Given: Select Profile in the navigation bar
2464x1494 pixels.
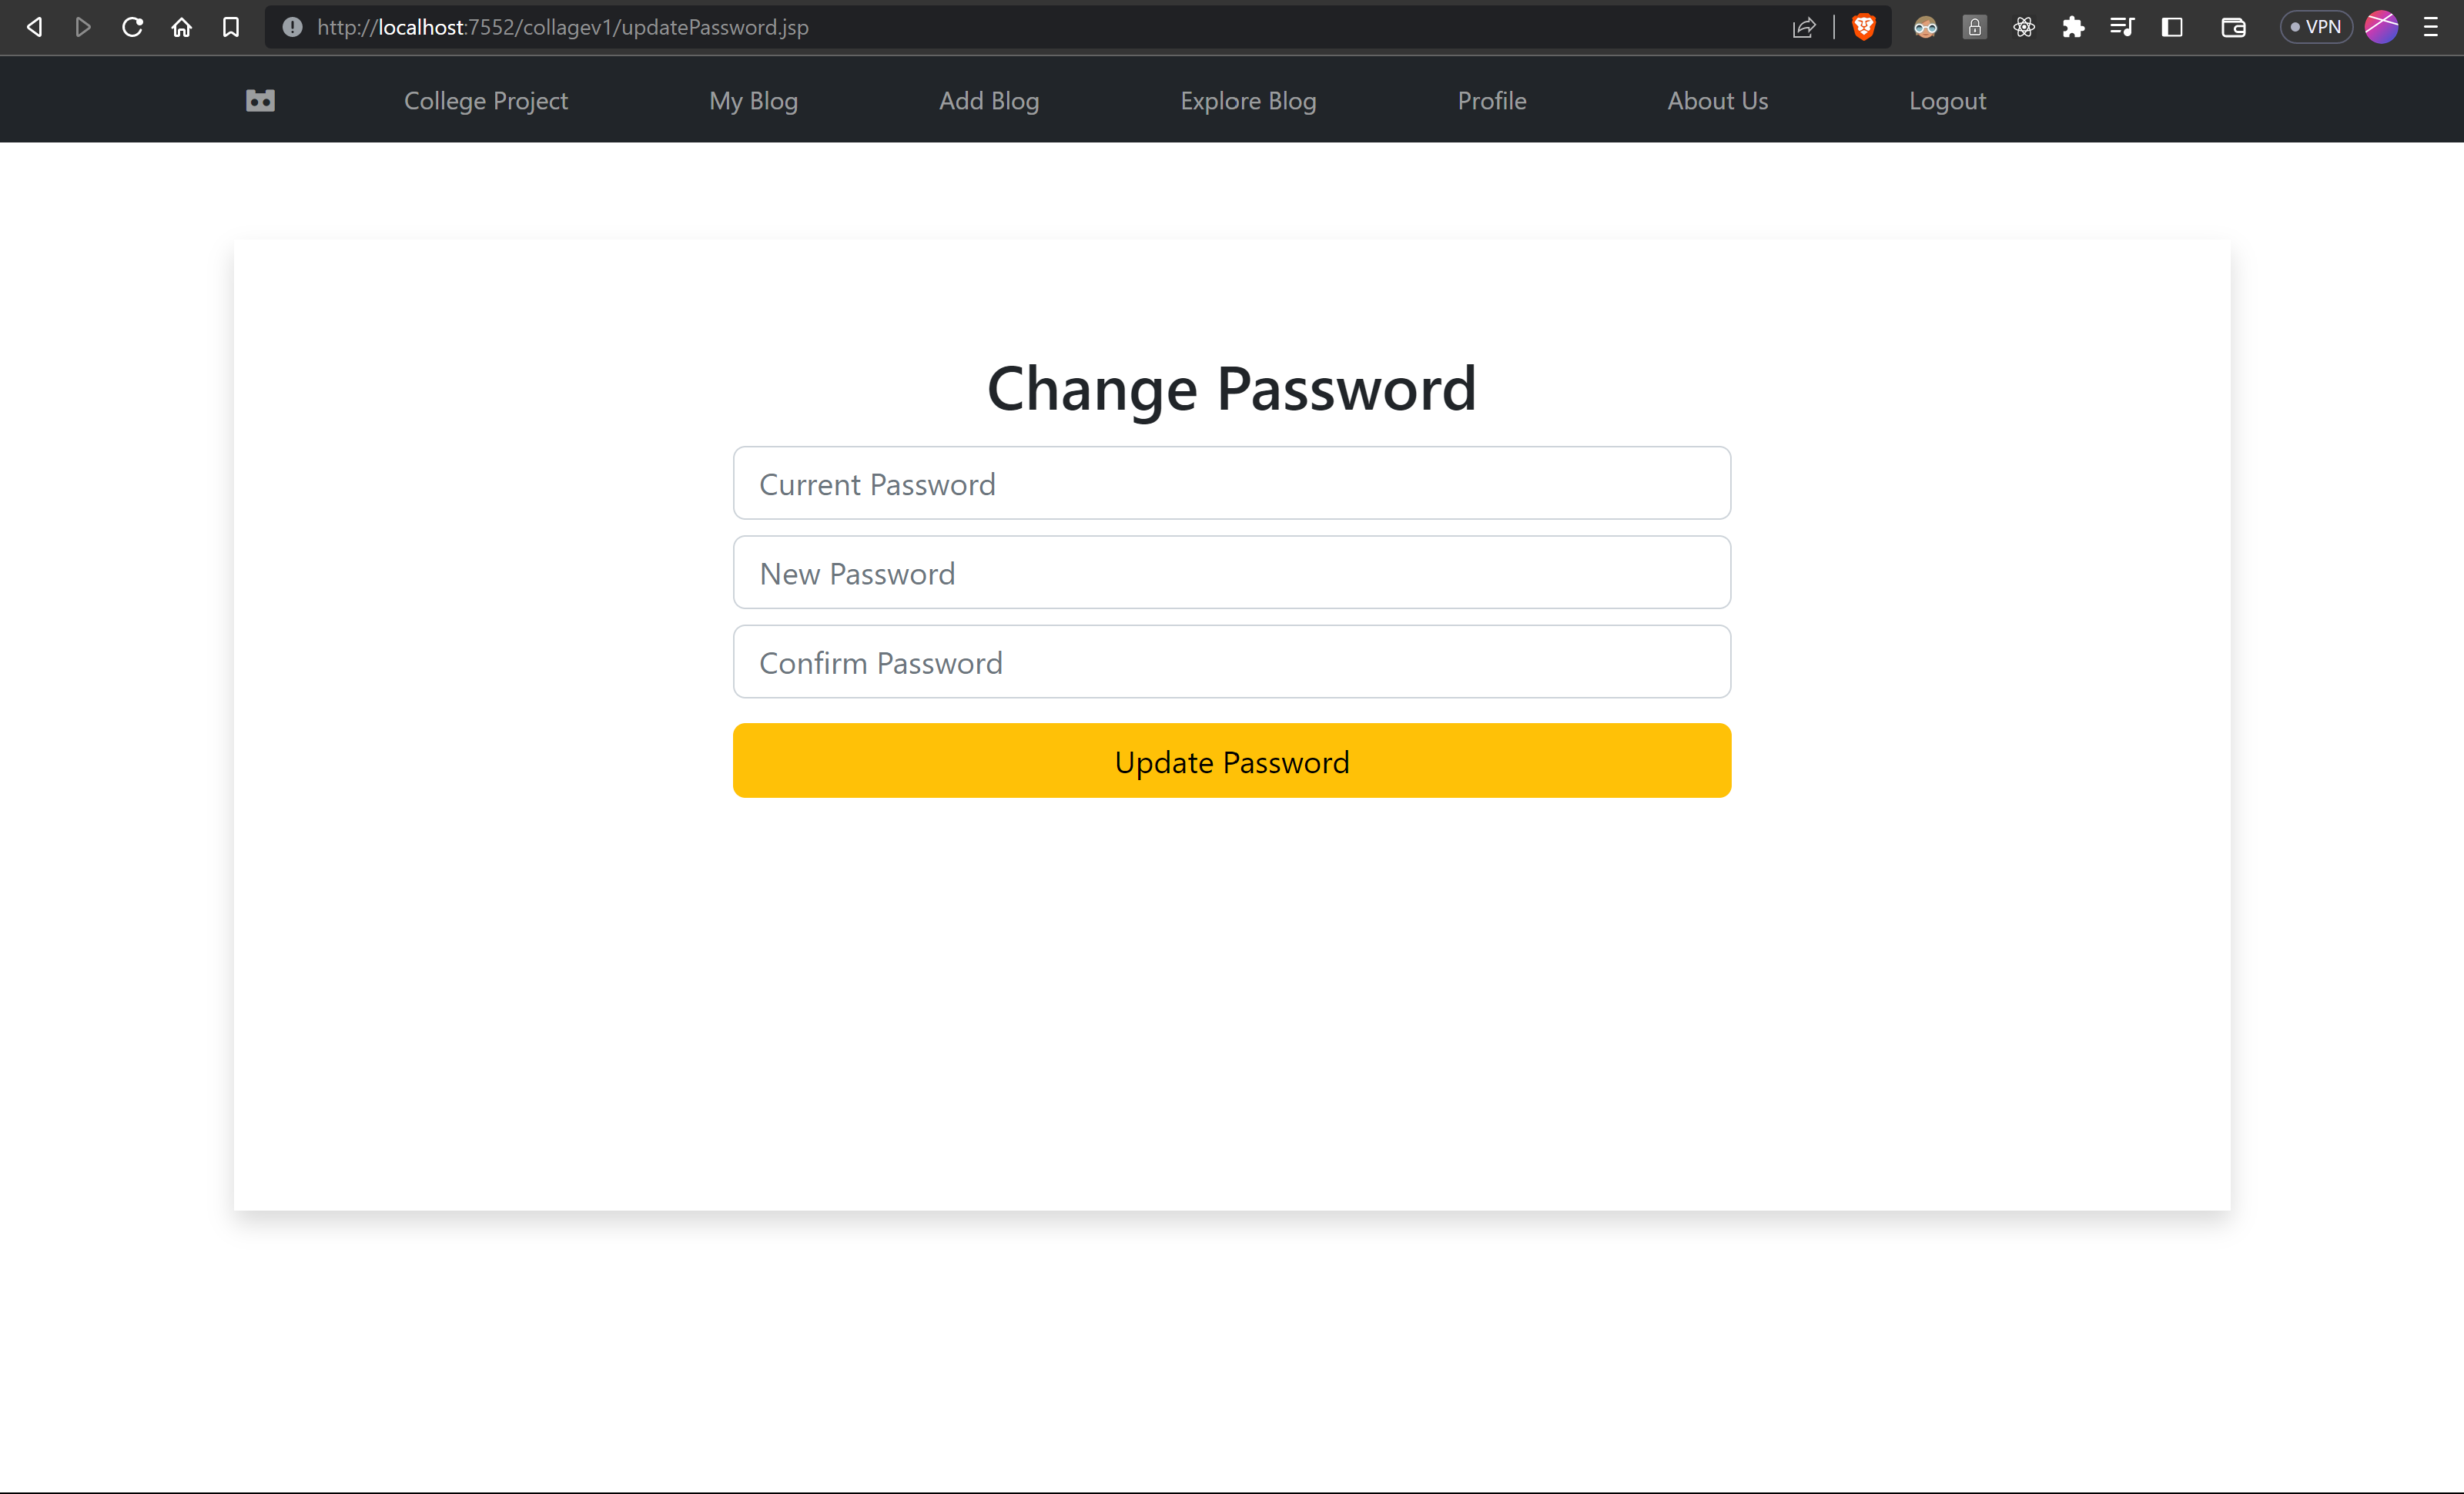Looking at the screenshot, I should tap(1491, 100).
